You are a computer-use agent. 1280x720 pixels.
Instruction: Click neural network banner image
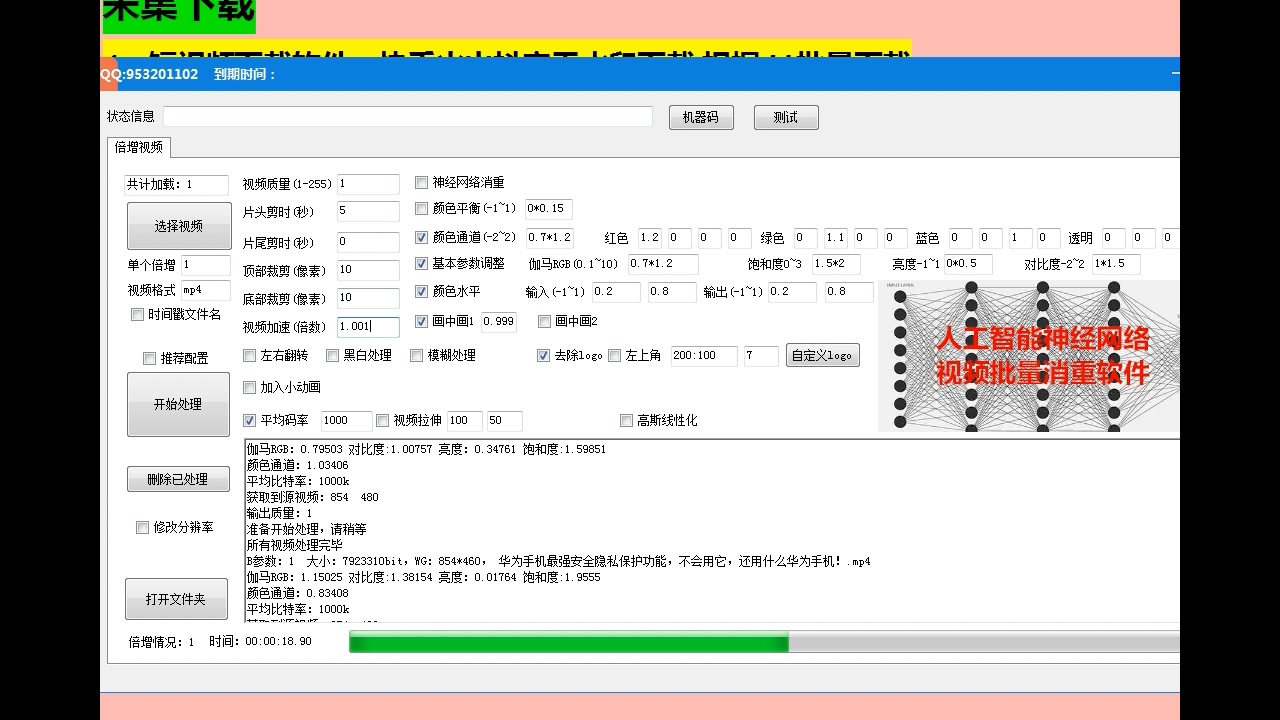point(1029,356)
